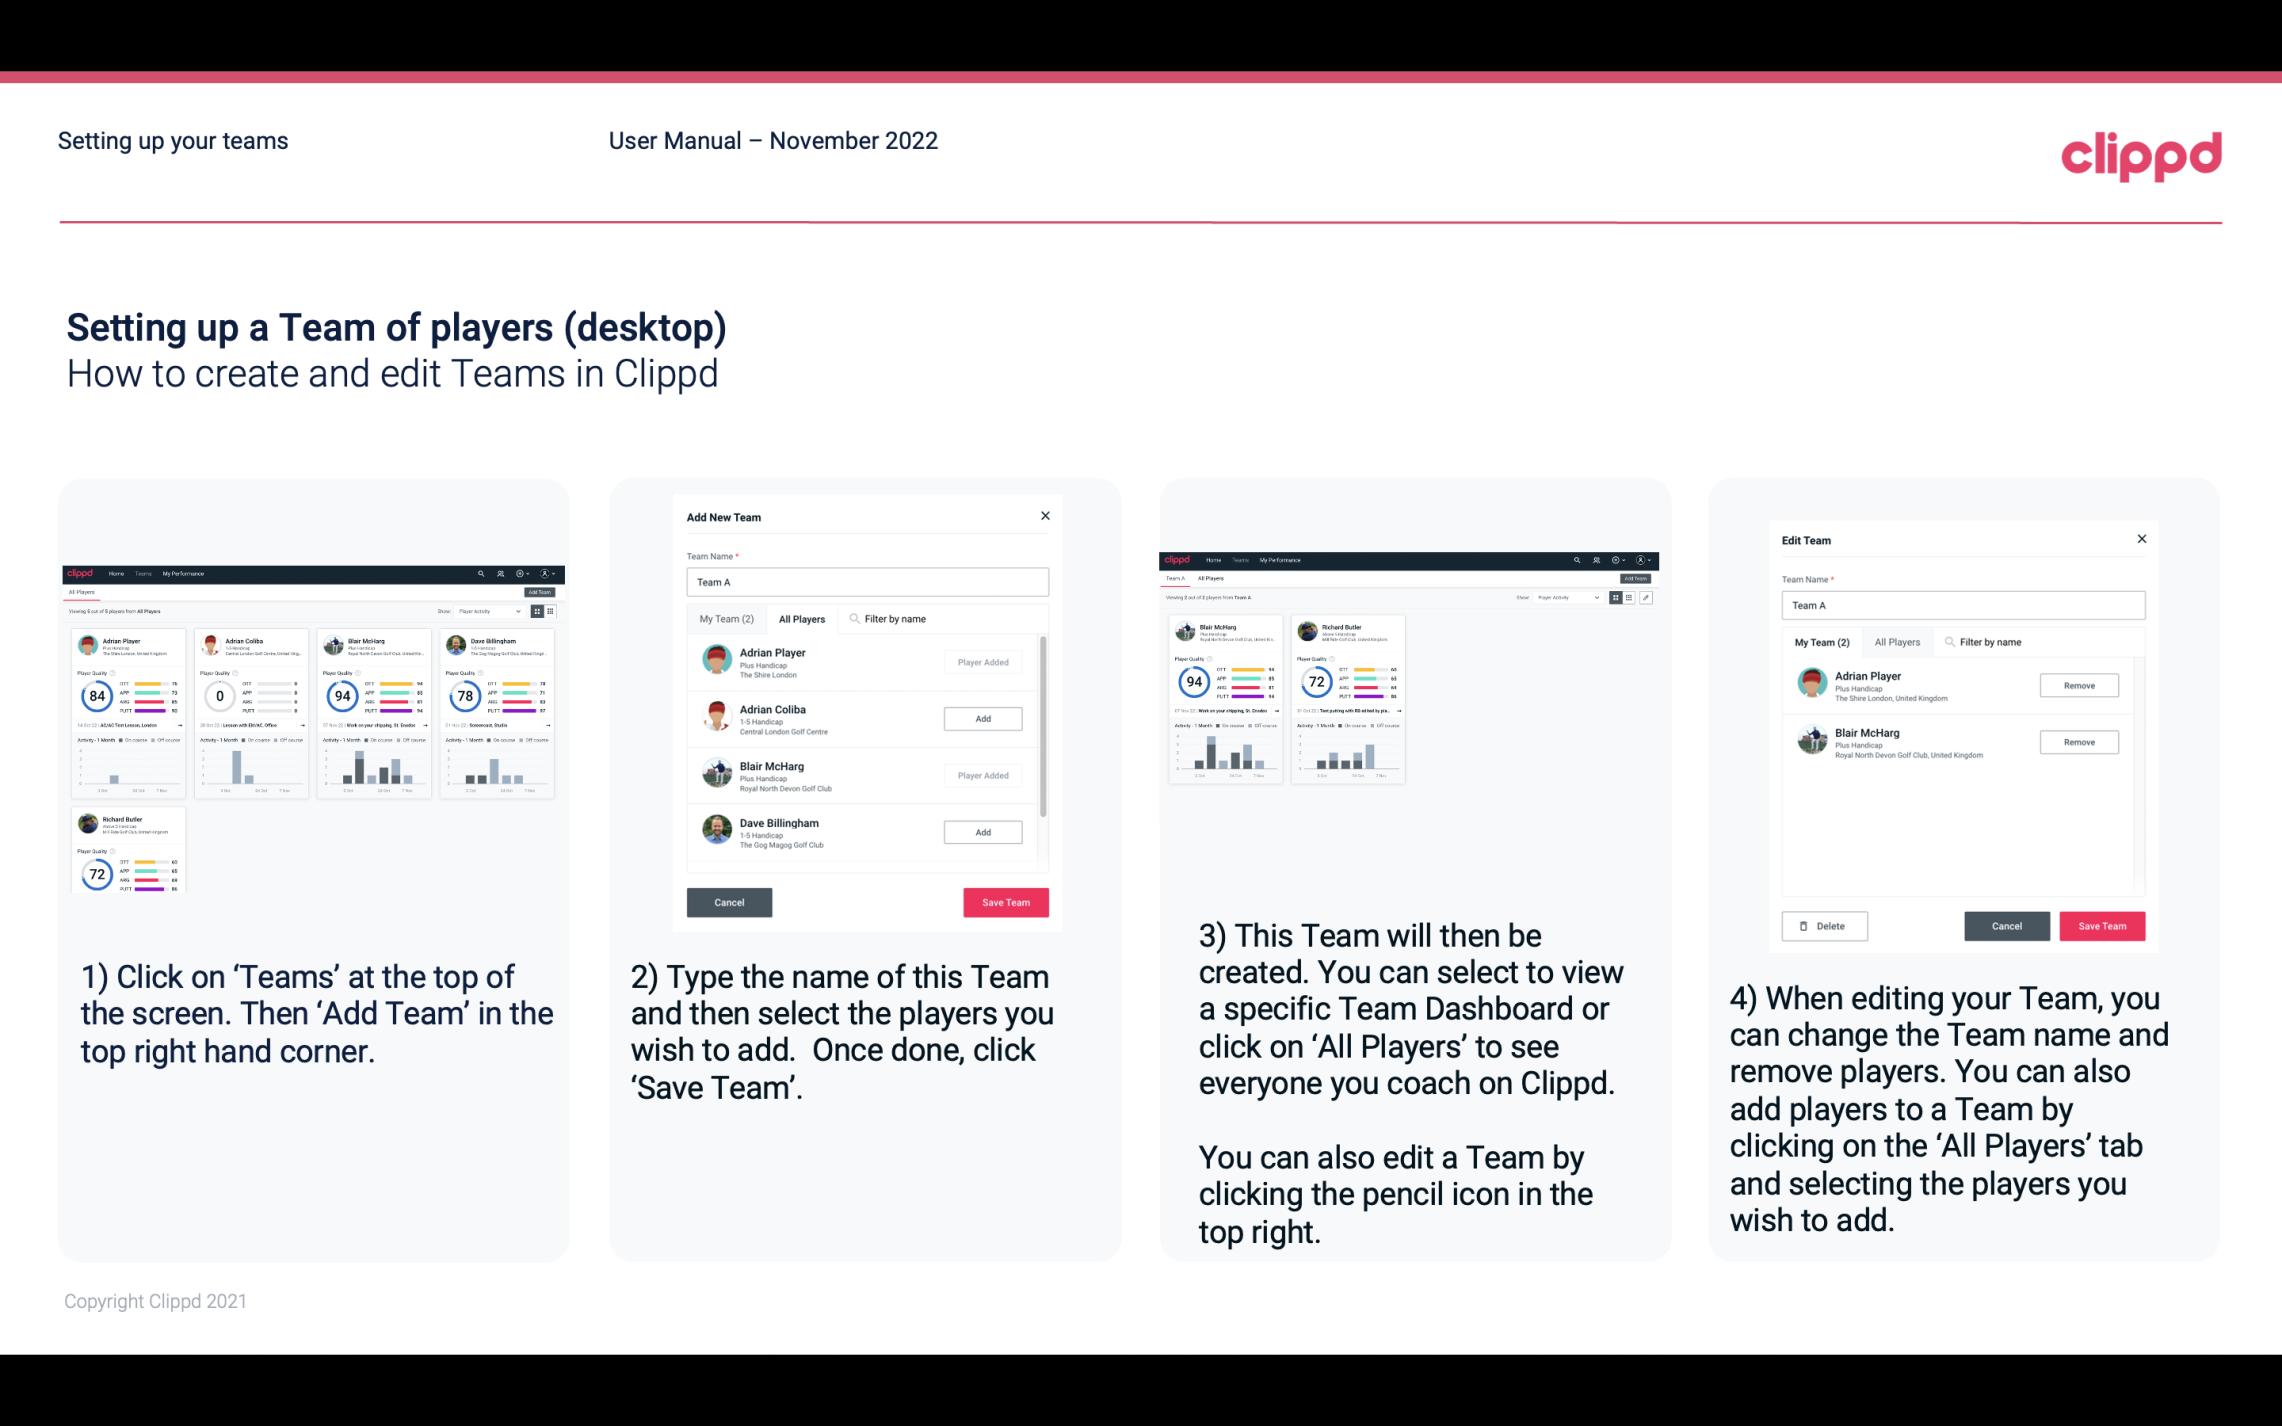Click the Add button next to Adrian Coliba
Viewport: 2282px width, 1426px height.
click(982, 718)
